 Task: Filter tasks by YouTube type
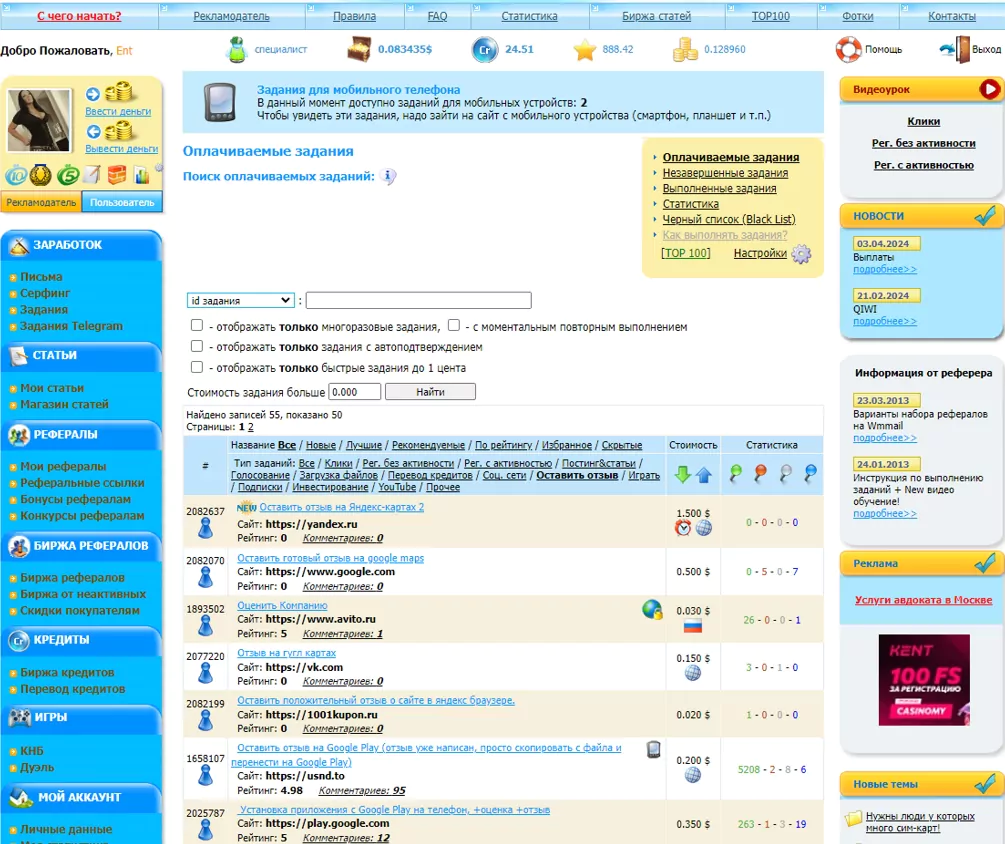397,487
